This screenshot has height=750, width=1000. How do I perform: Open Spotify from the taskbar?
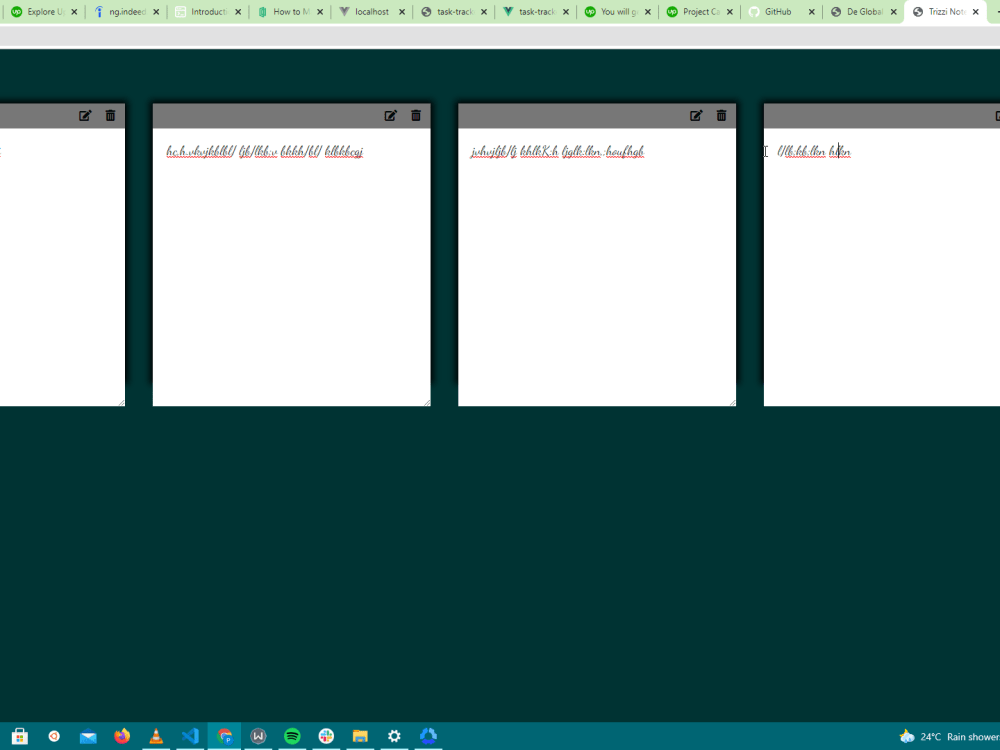pos(292,736)
